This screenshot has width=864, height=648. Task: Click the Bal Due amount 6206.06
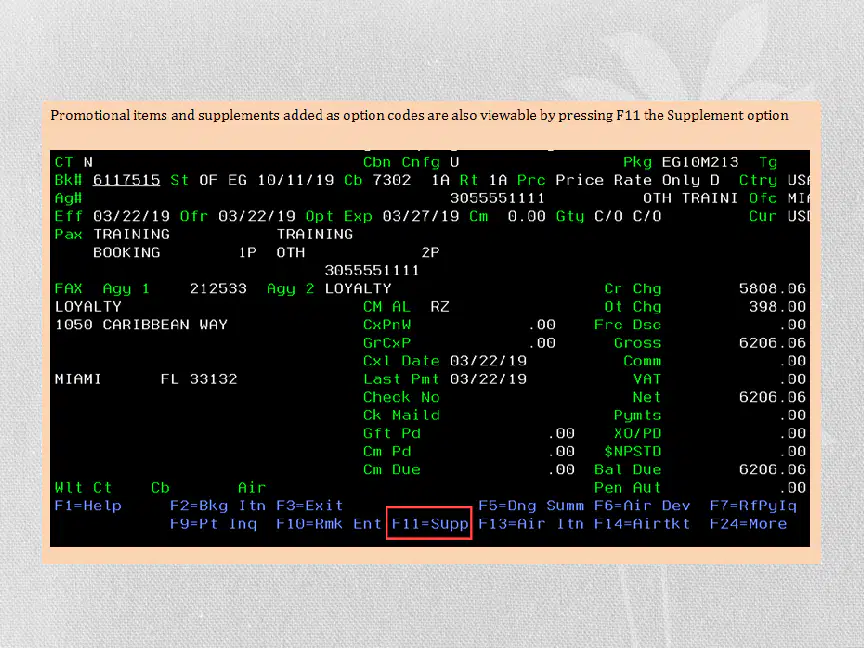click(772, 469)
